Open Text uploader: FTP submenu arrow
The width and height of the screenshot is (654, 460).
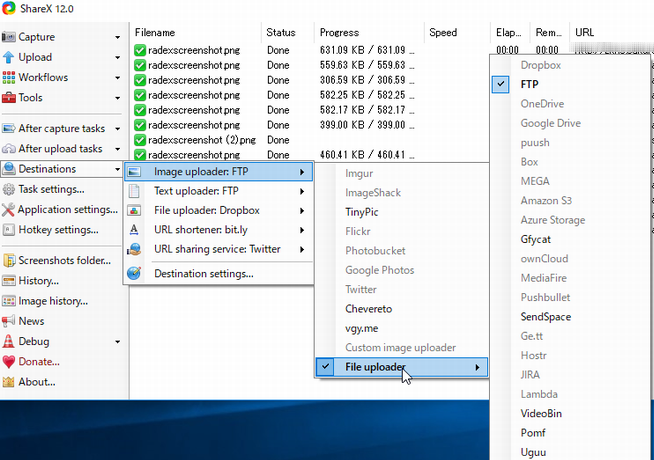[x=302, y=191]
